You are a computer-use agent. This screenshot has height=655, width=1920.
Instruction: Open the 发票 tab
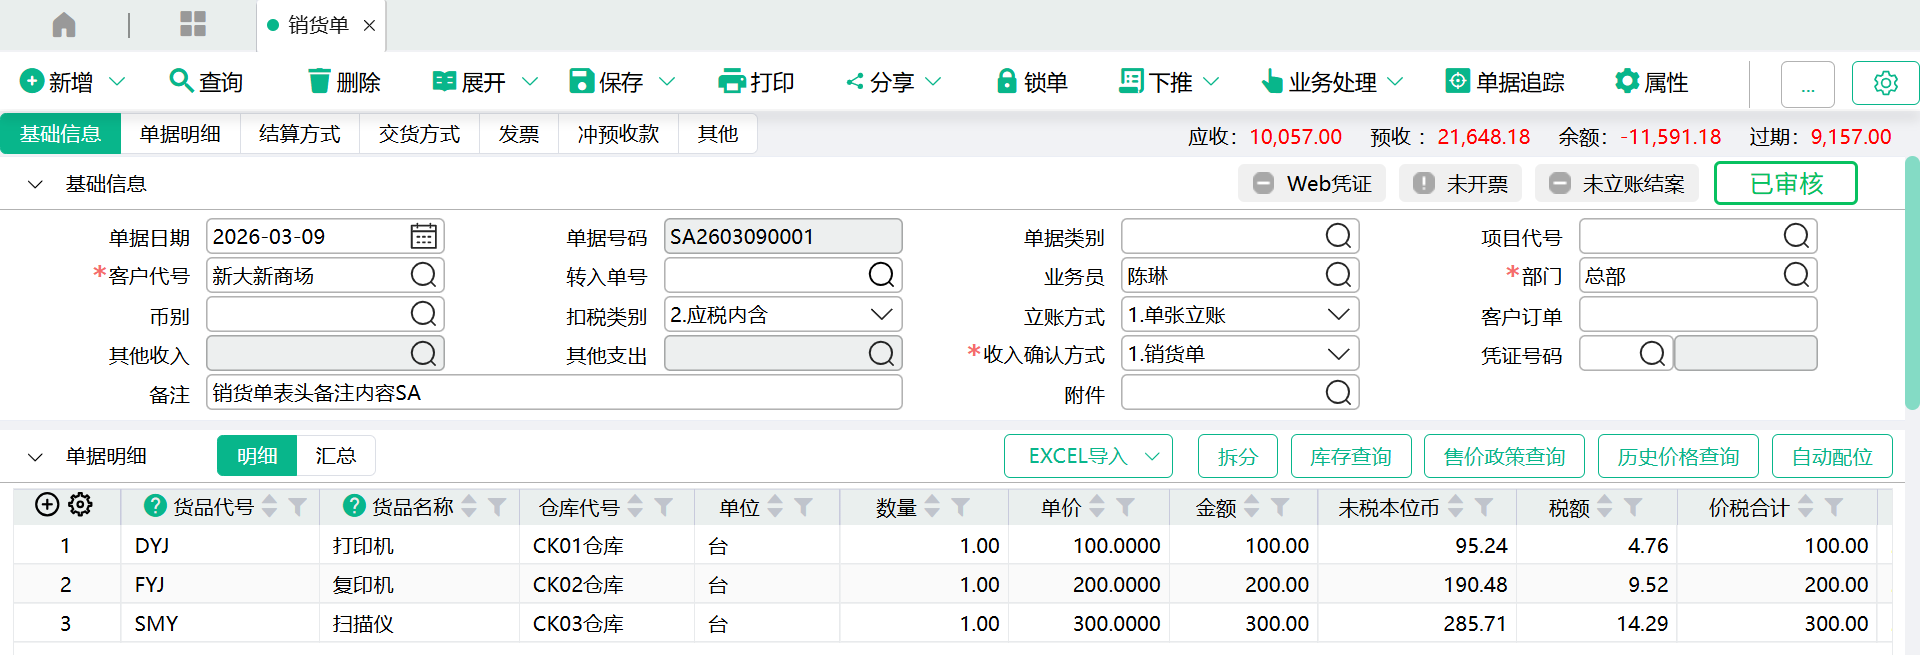(518, 134)
